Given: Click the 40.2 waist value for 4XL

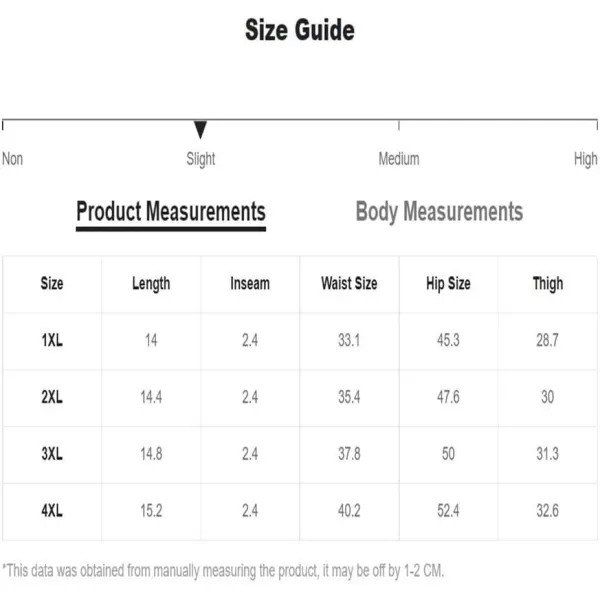Looking at the screenshot, I should (349, 511).
